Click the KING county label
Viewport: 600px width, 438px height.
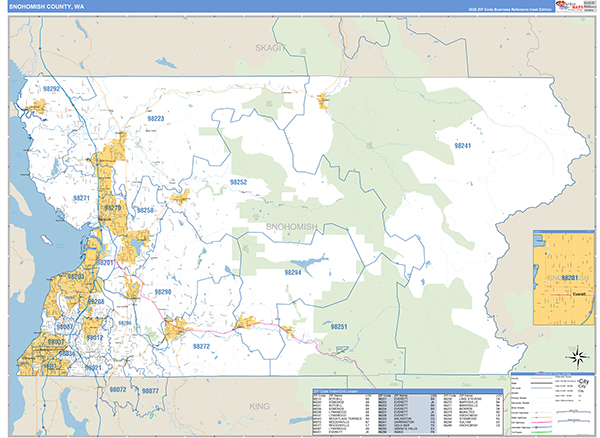pos(259,406)
